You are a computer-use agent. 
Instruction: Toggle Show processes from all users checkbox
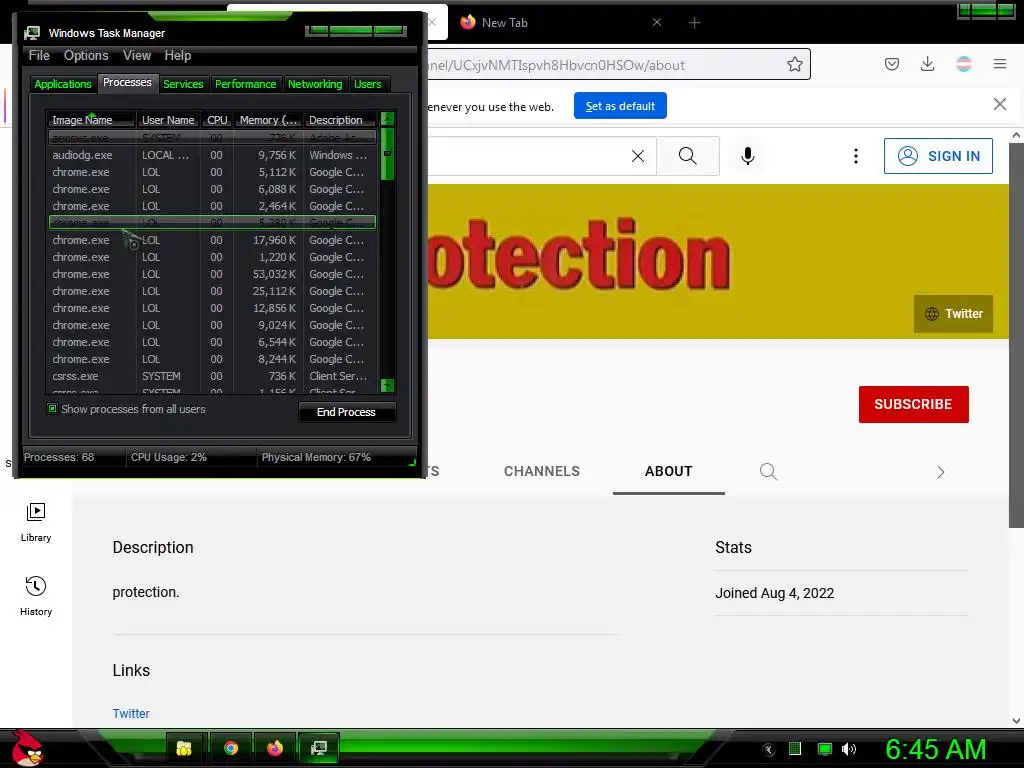pyautogui.click(x=52, y=409)
